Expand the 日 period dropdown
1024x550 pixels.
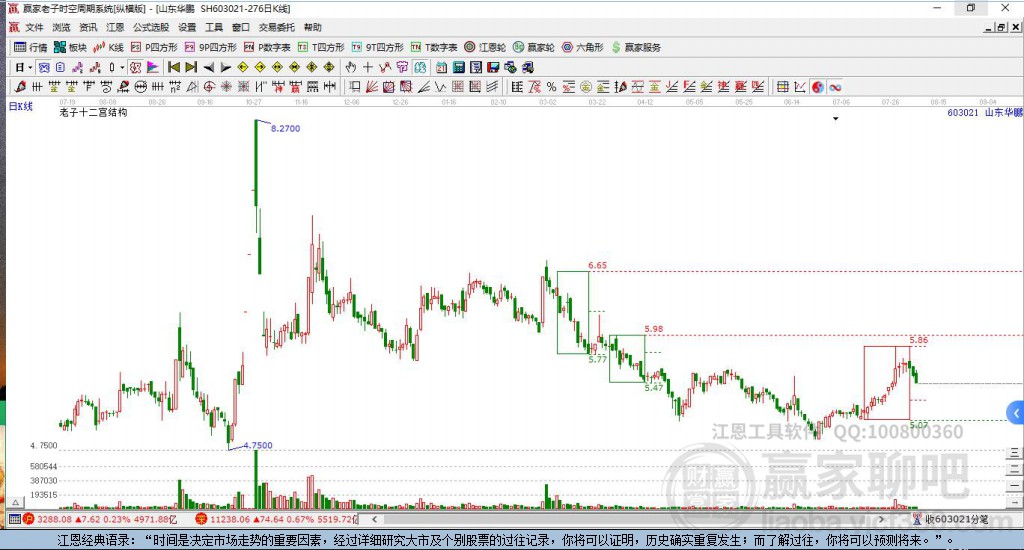pyautogui.click(x=24, y=67)
